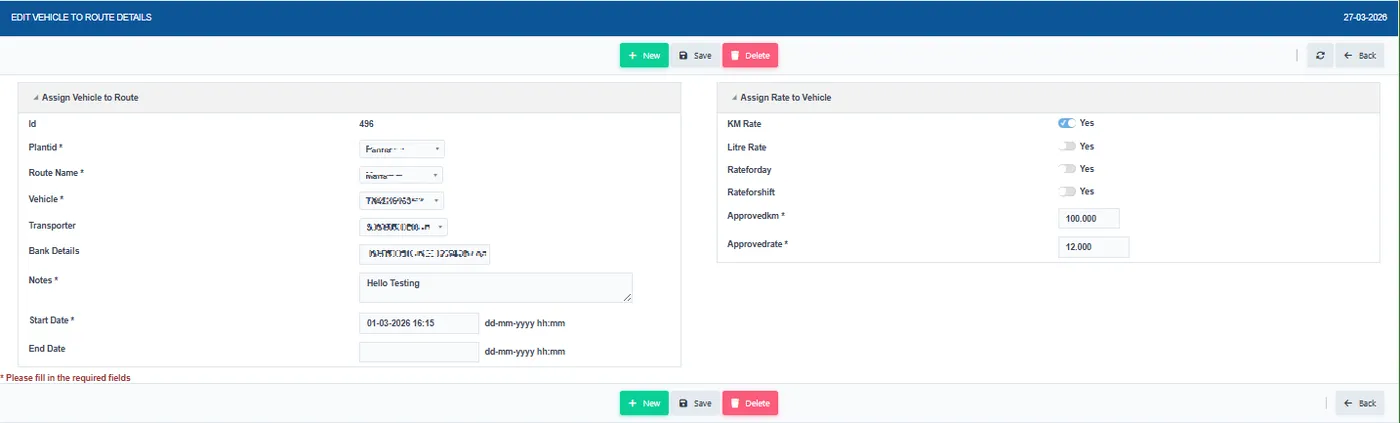The height and width of the screenshot is (423, 1400).
Task: Switch on the Rateforshift toggle
Action: click(x=1067, y=191)
